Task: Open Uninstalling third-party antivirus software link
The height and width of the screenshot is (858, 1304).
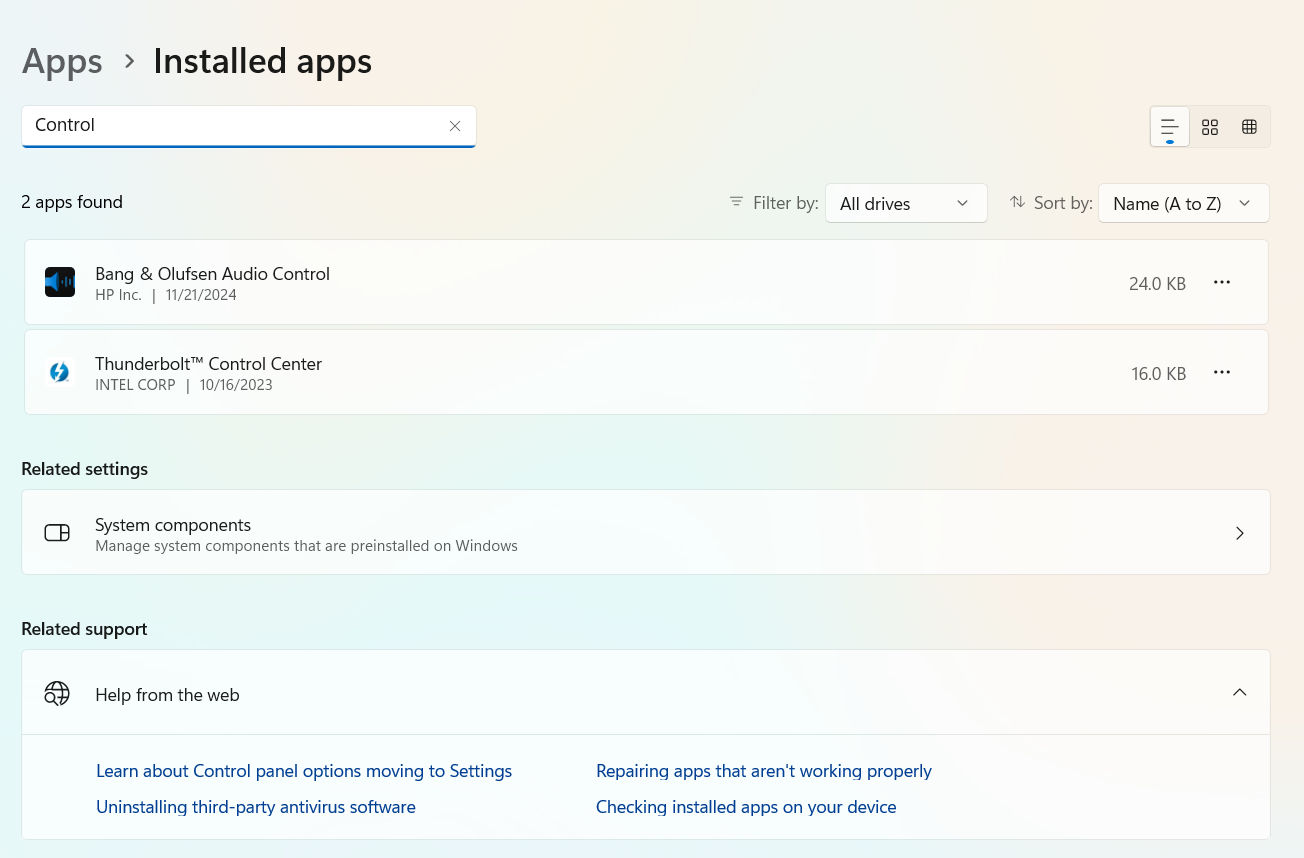Action: tap(256, 807)
